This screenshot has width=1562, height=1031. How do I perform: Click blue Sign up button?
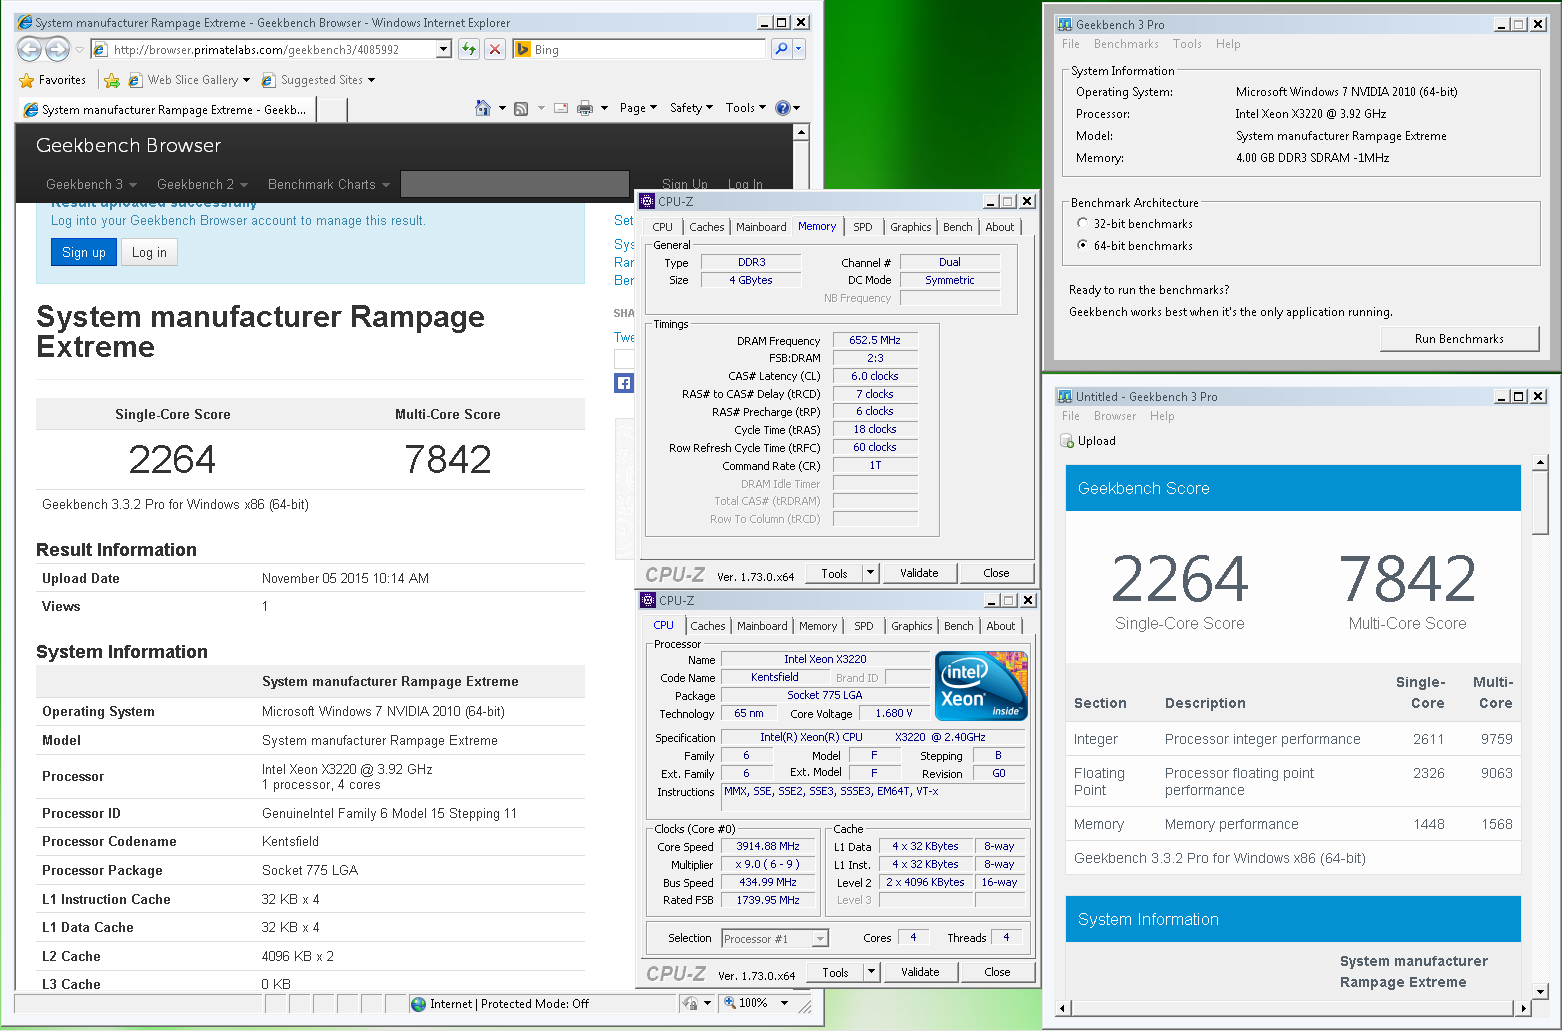click(x=84, y=252)
